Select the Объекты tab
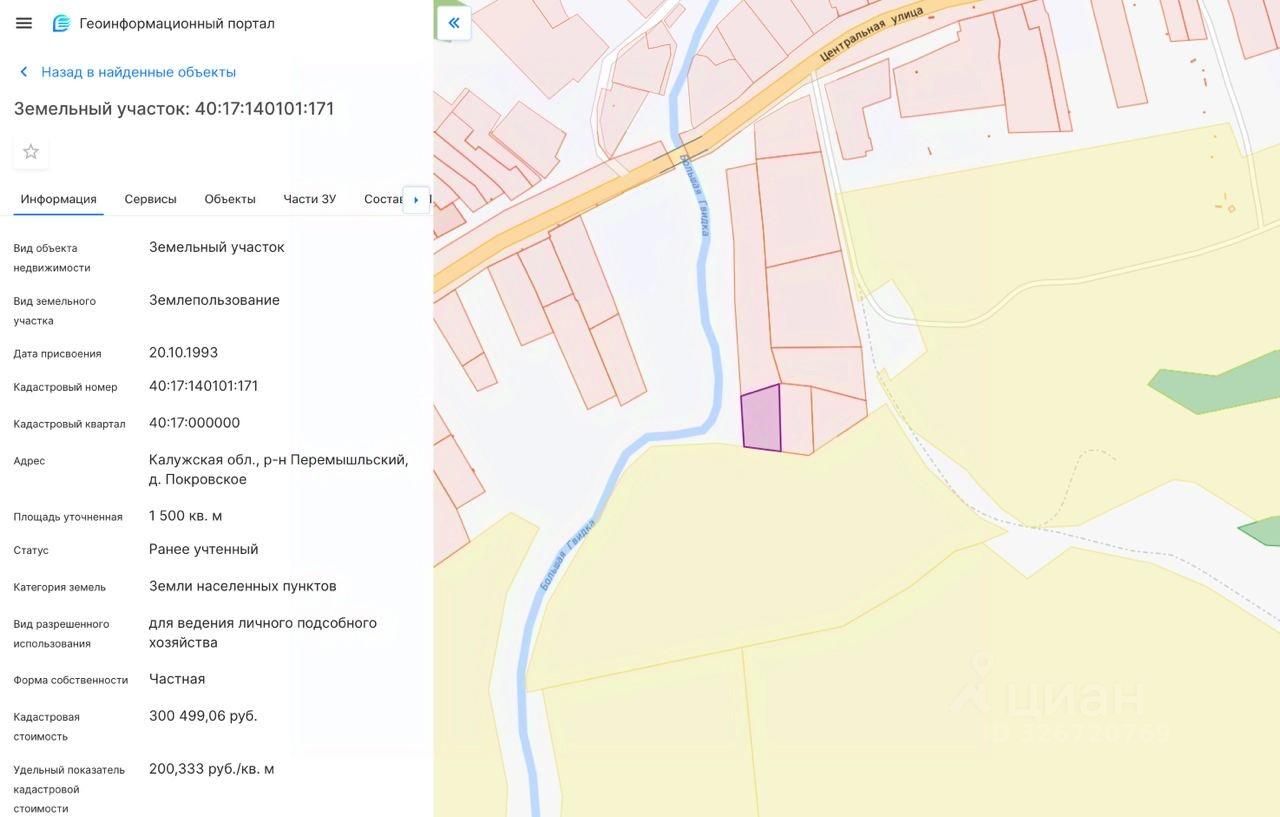The height and width of the screenshot is (817, 1280). tap(230, 199)
